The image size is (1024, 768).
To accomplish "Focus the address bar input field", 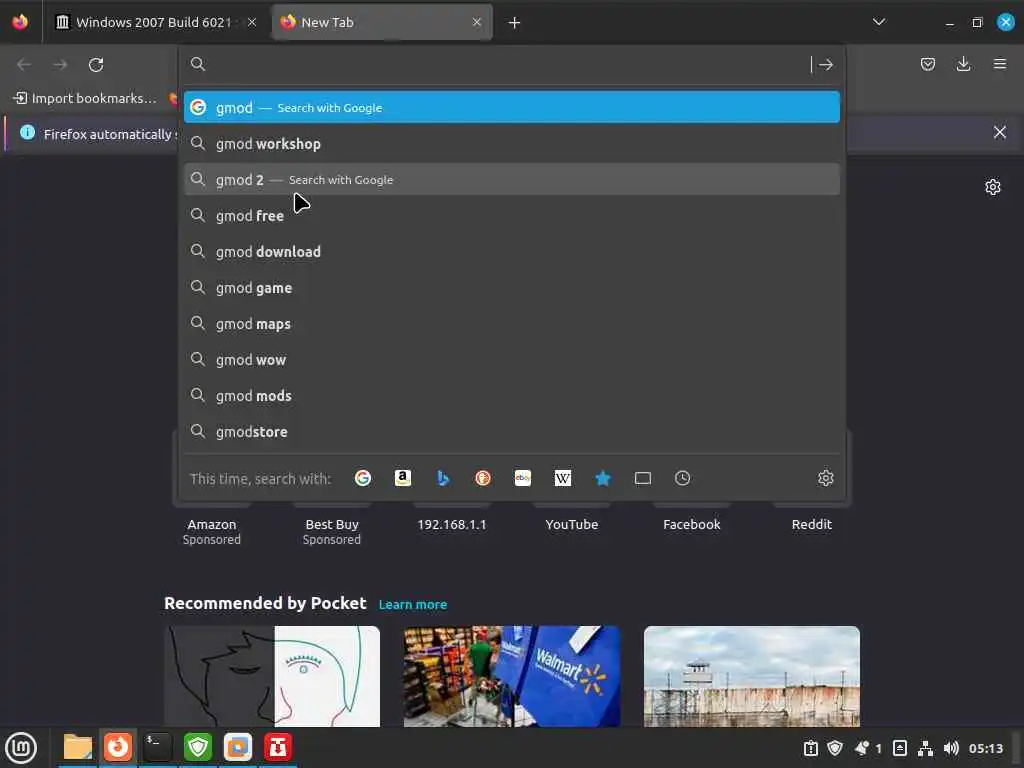I will click(x=506, y=64).
